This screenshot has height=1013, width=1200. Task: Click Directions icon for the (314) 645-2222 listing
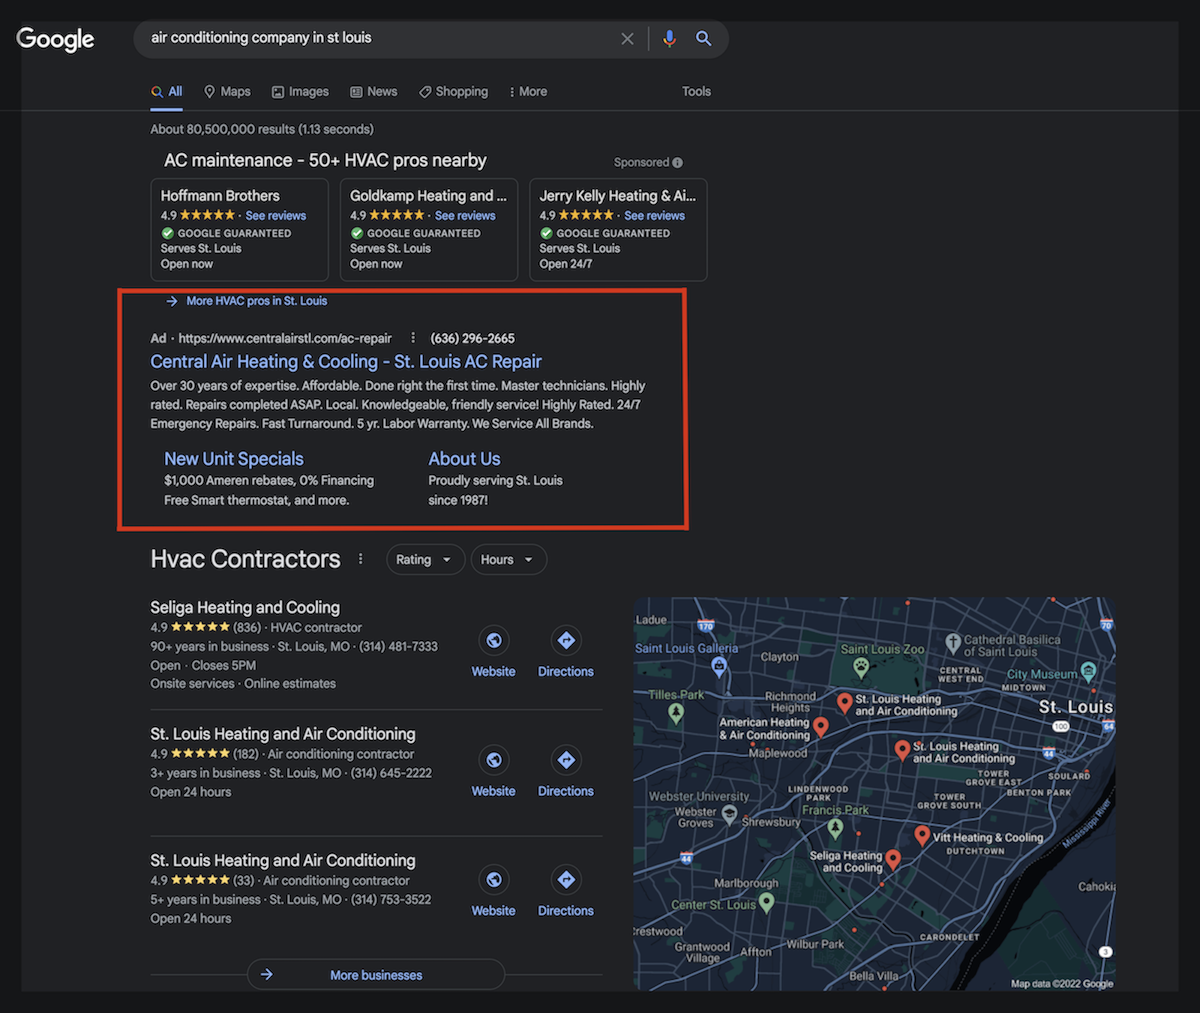566,760
